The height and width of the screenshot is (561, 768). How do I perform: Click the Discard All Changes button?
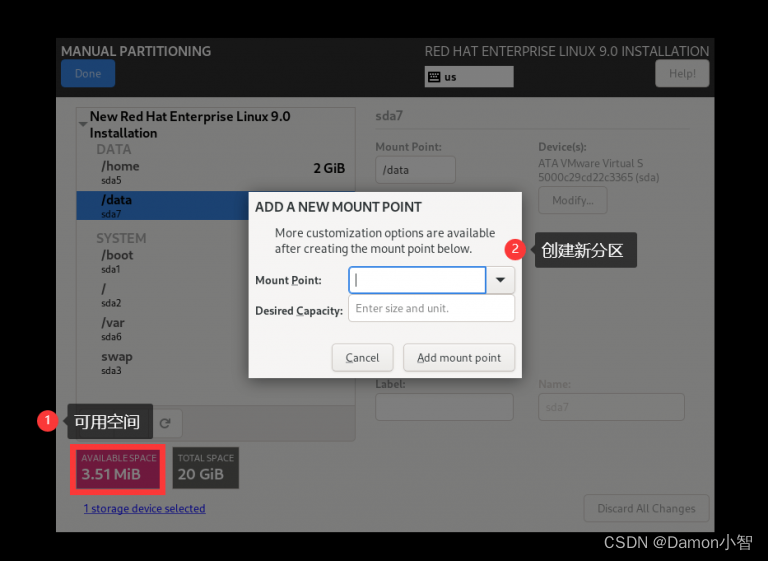(646, 509)
